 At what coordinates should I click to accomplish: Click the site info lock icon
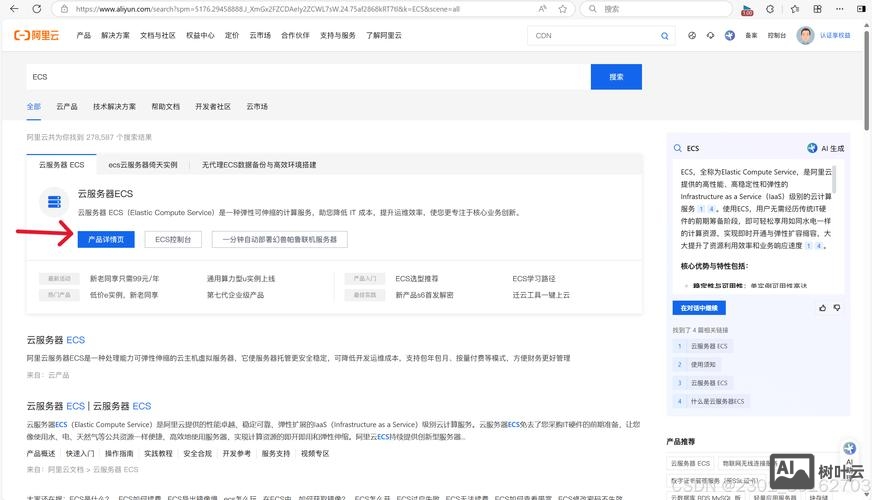coord(65,9)
